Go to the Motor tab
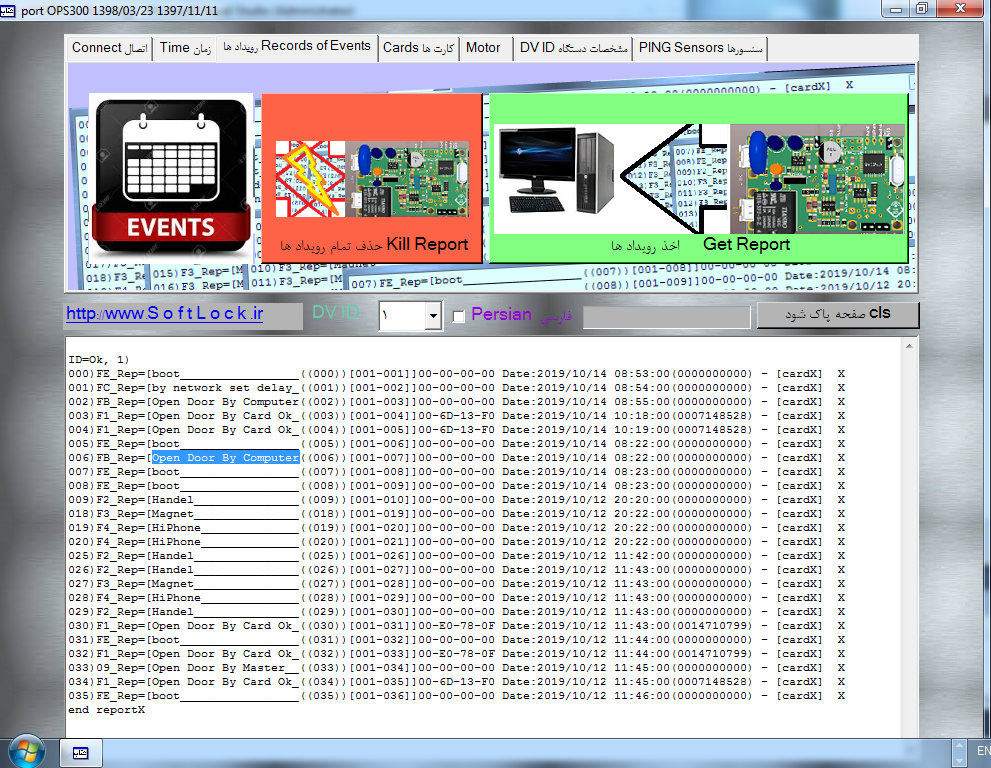The width and height of the screenshot is (991, 768). pos(484,48)
